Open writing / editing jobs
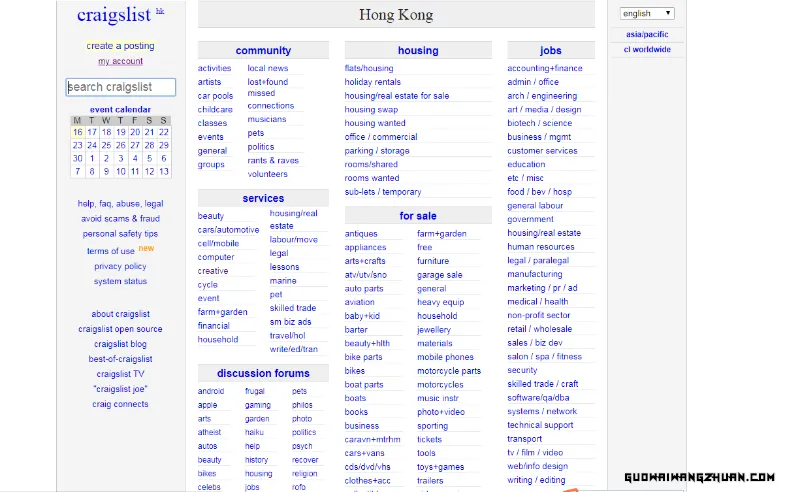This screenshot has height=492, width=785. 536,480
